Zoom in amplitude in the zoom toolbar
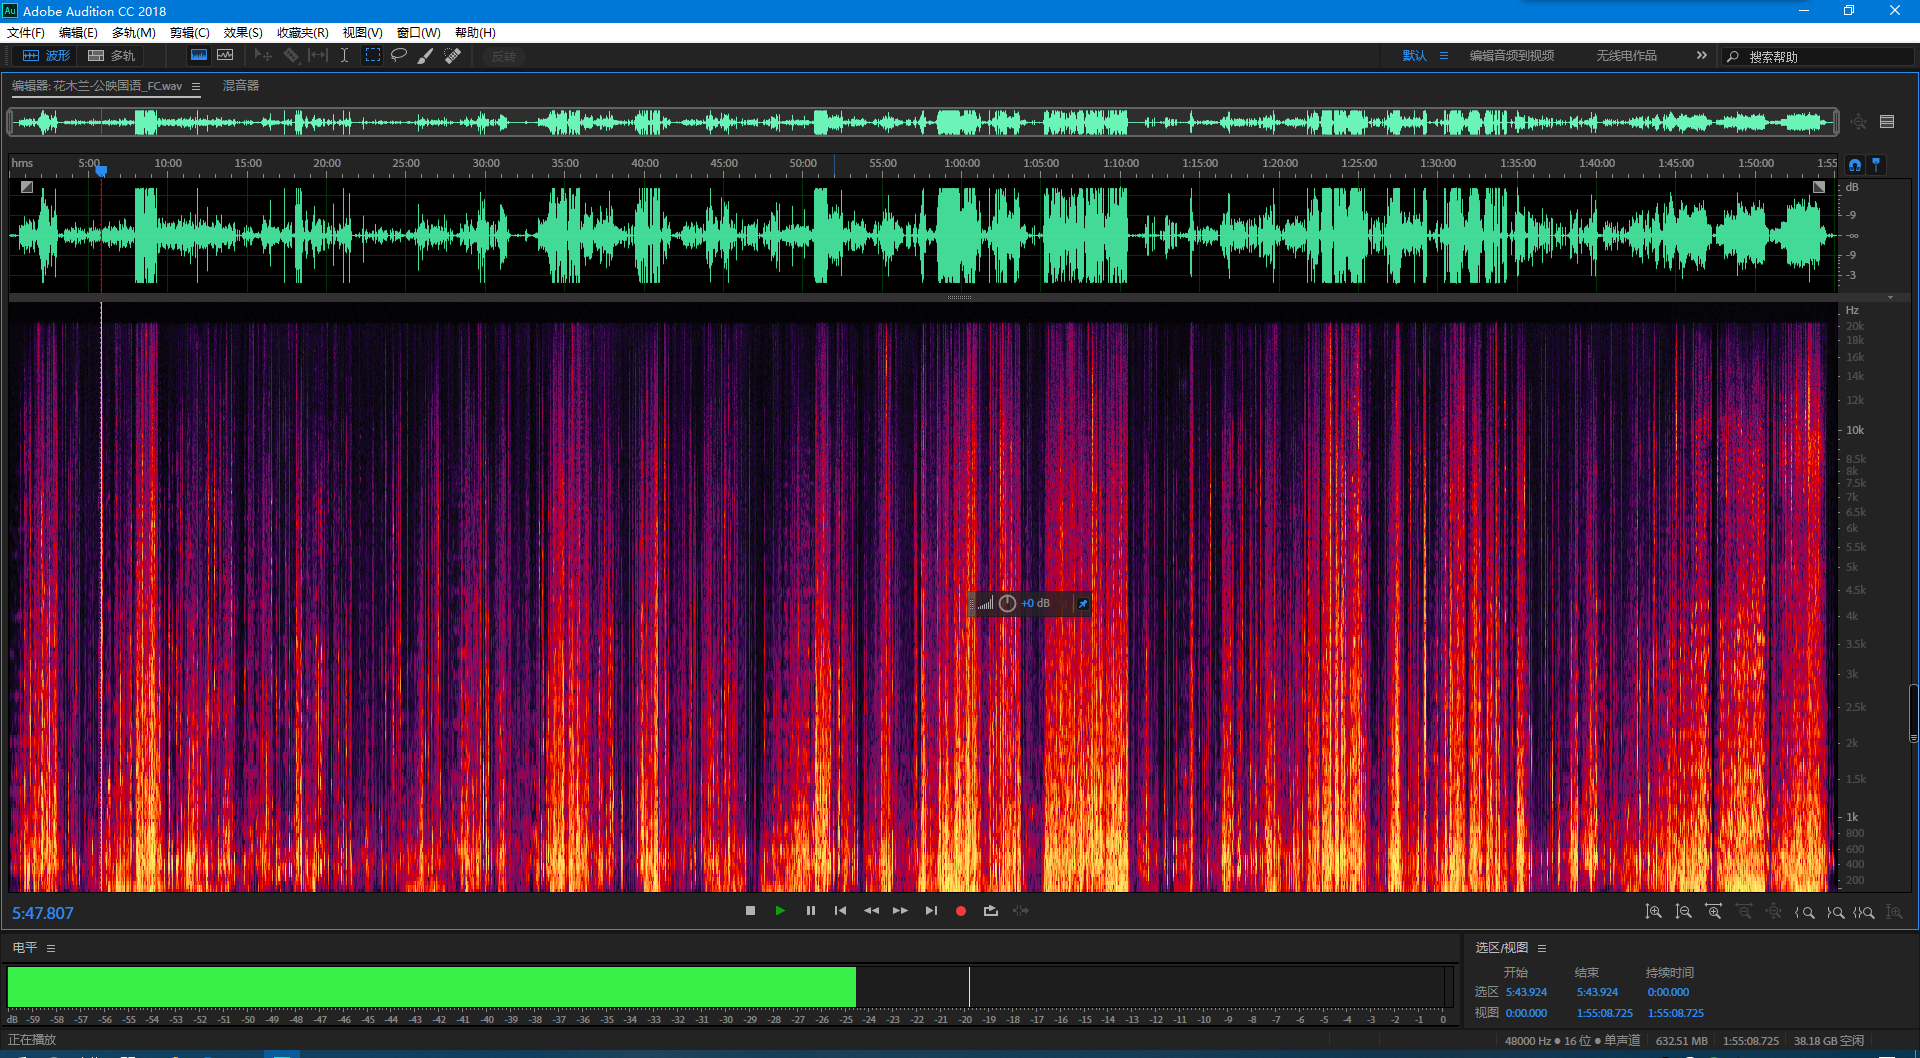Screen dimensions: 1920x1058 [x=1654, y=912]
